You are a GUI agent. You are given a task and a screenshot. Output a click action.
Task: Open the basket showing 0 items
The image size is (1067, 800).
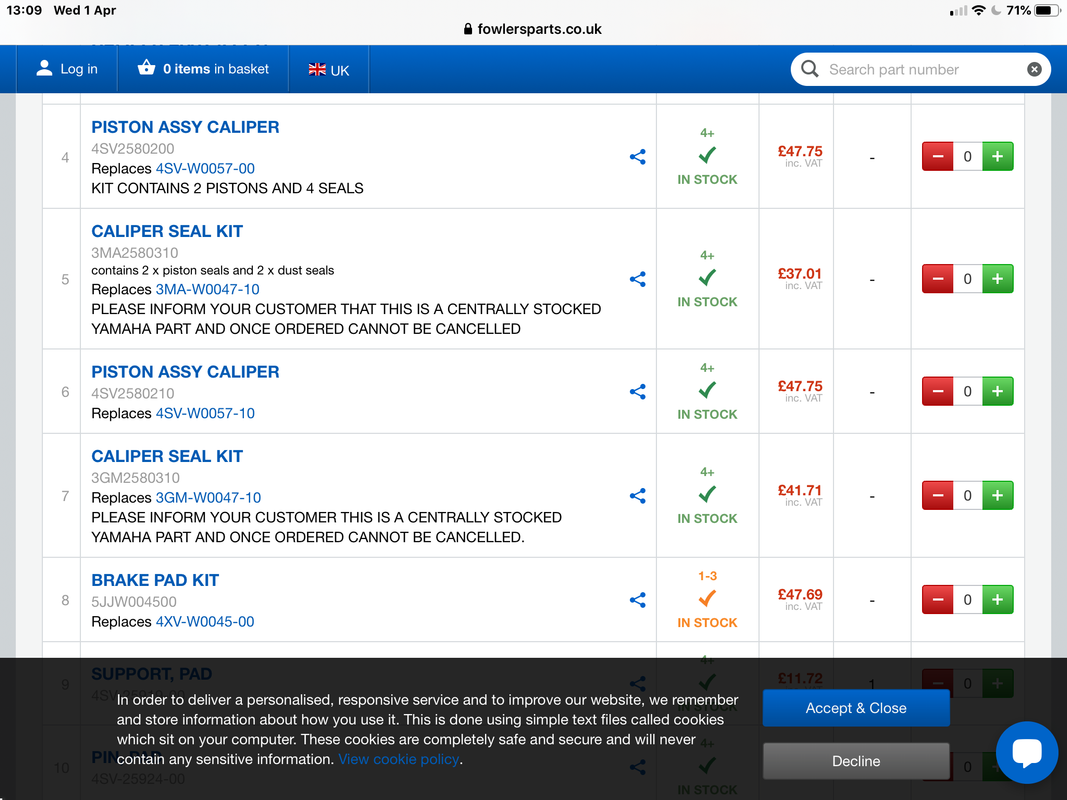pos(203,69)
